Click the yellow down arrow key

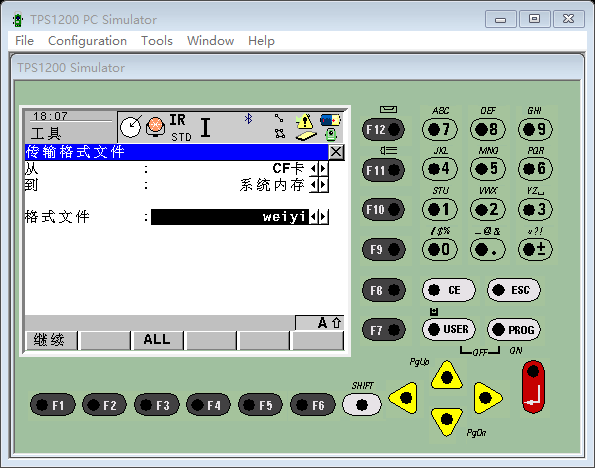pos(447,421)
